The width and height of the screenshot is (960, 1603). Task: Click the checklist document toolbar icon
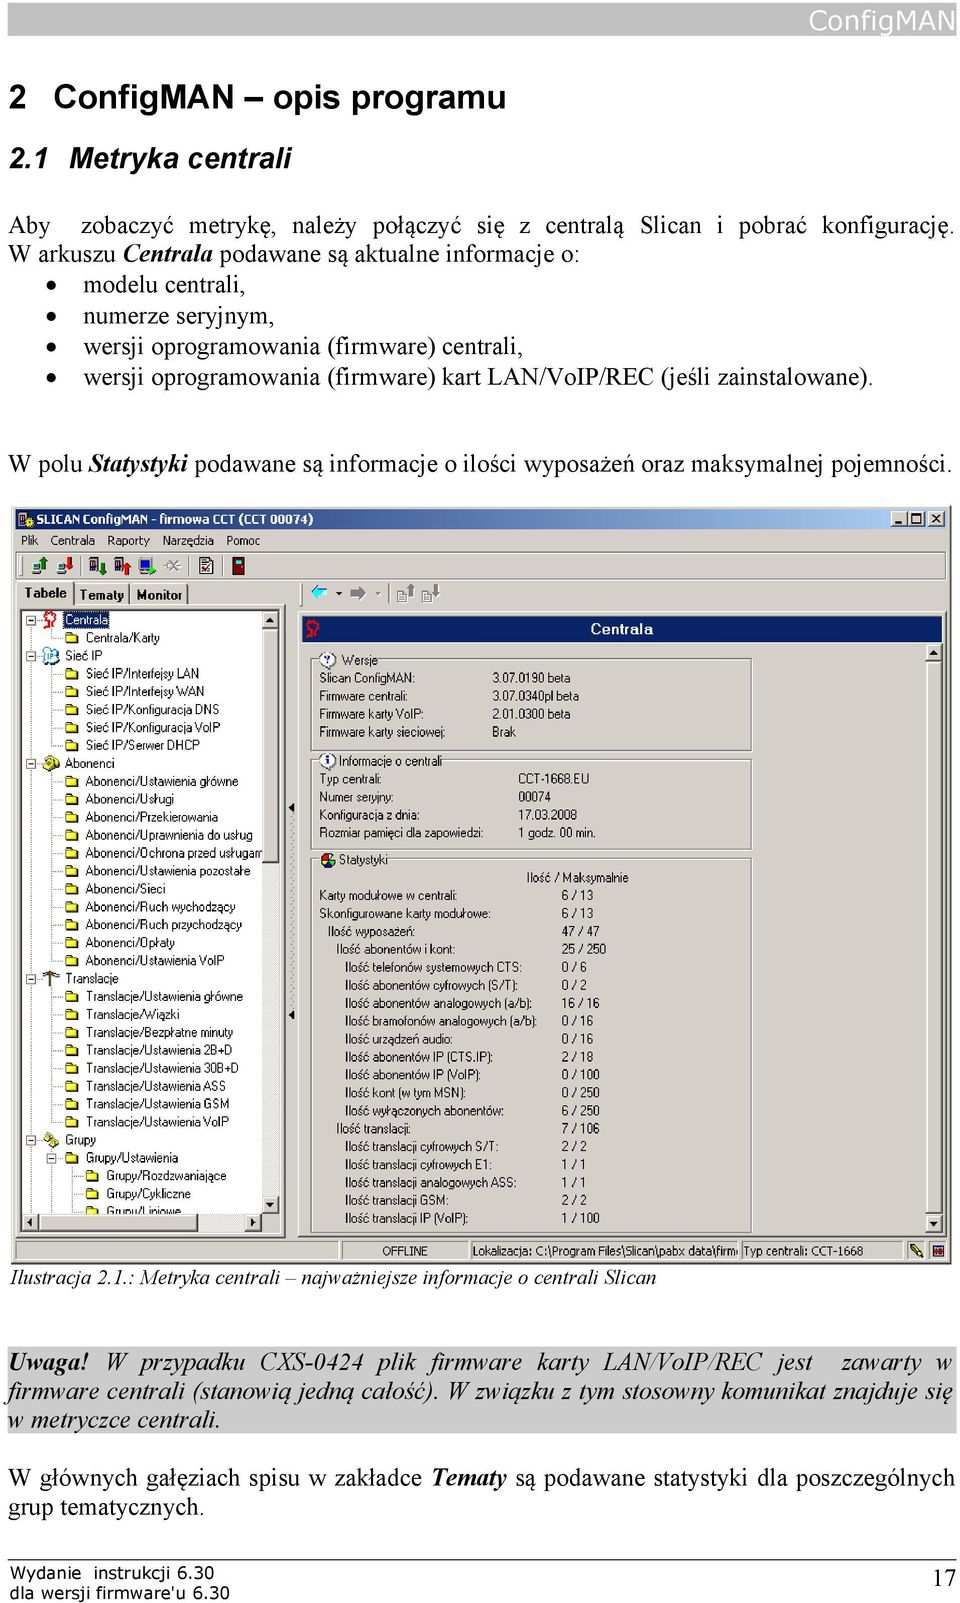coord(206,566)
